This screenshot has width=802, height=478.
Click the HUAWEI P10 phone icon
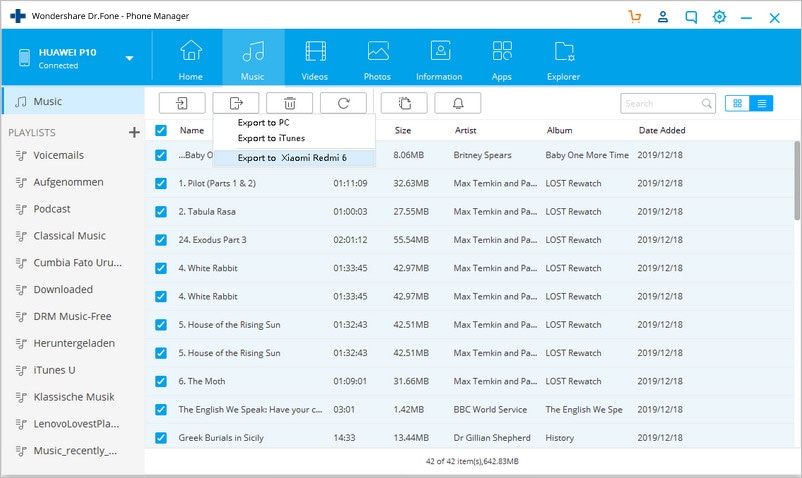24,58
